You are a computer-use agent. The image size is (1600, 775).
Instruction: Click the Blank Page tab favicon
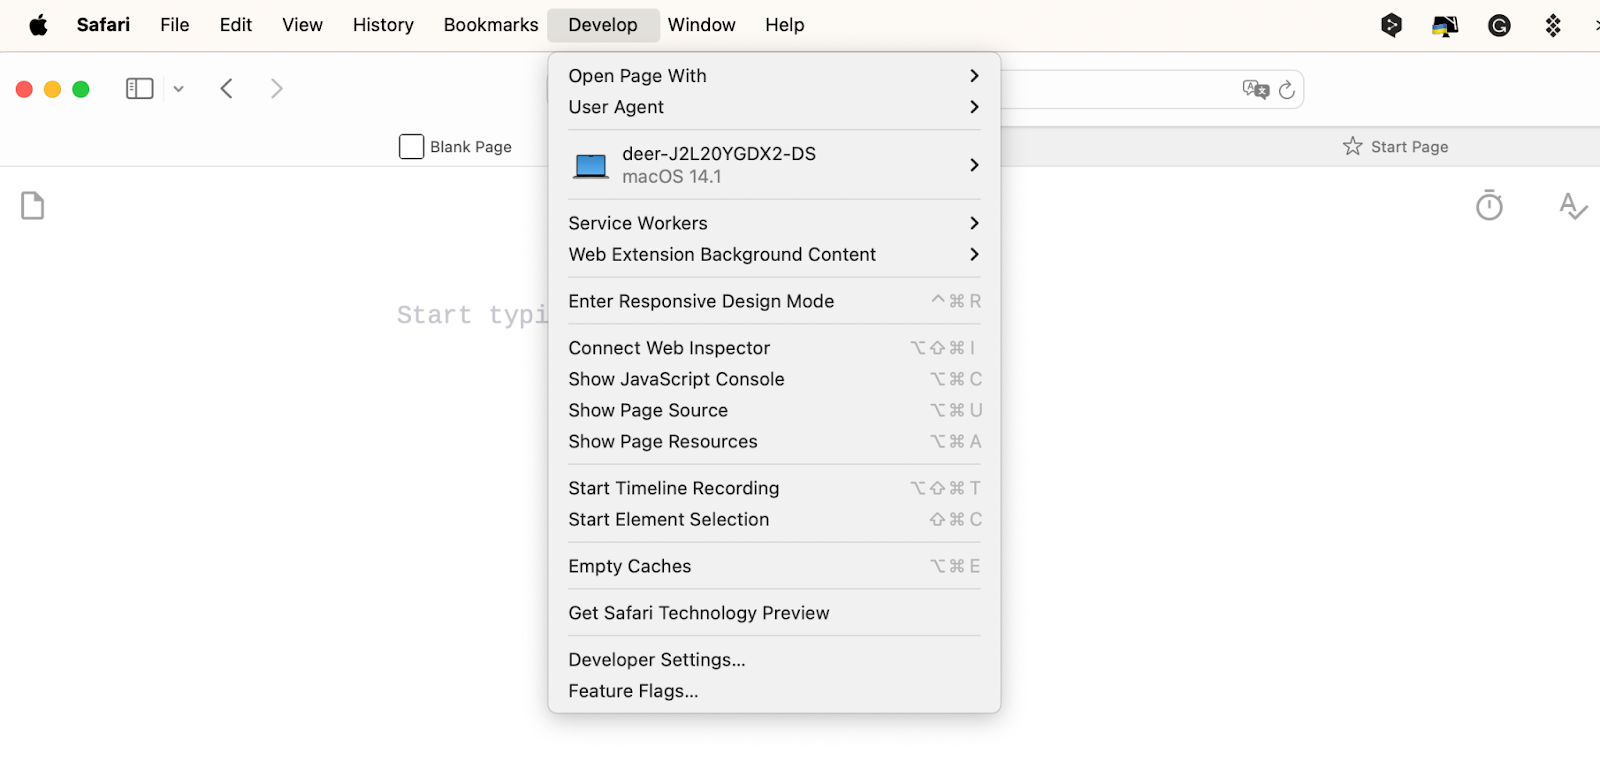411,147
